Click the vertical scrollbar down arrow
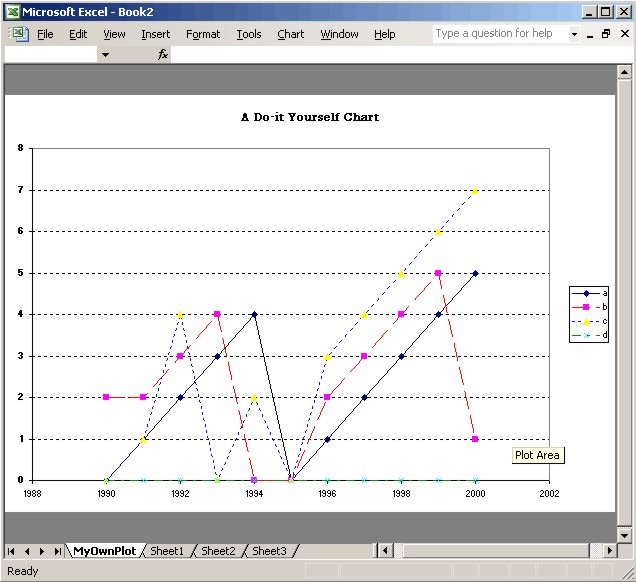636x582 pixels. click(625, 535)
